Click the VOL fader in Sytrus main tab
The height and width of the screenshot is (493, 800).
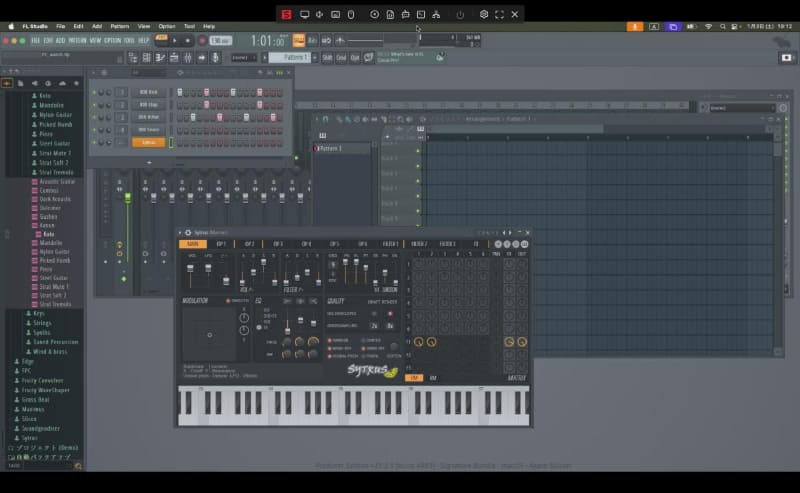tap(190, 268)
